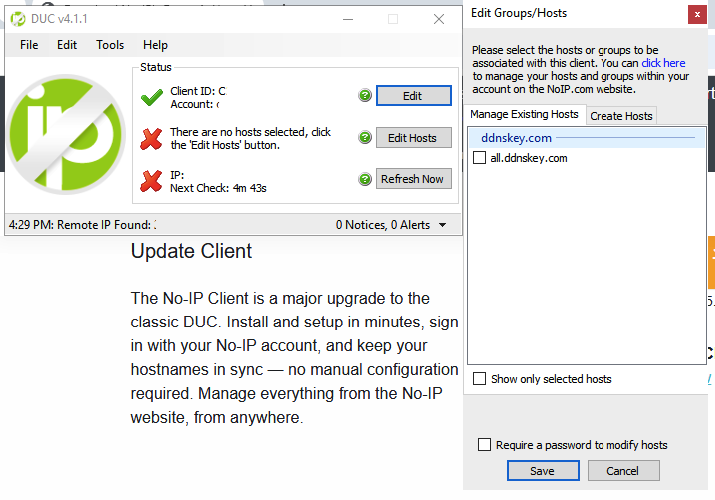Image resolution: width=715 pixels, height=500 pixels.
Task: Click the 'Remote IP Found' status message
Action: coord(82,225)
